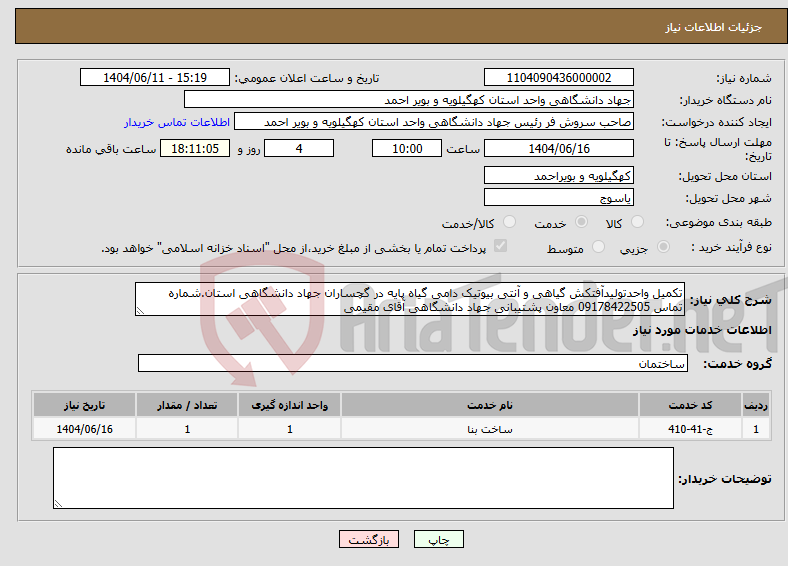This screenshot has width=788, height=566.
Task: Click the واحد اندازه گیری column header
Action: click(289, 405)
